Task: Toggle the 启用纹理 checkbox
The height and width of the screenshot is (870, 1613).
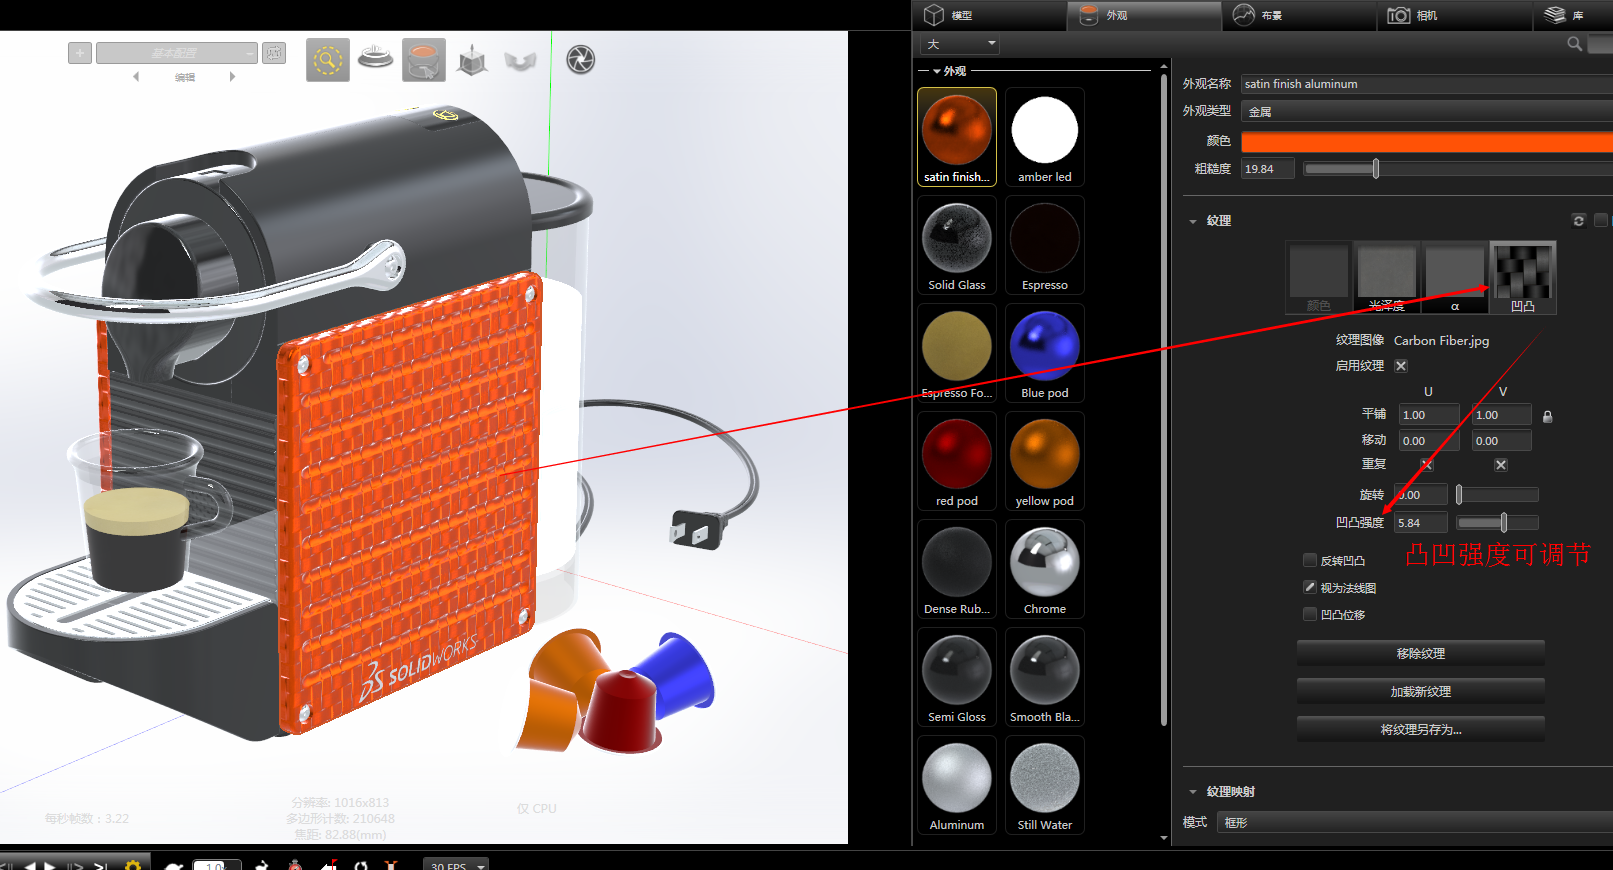Action: [1401, 366]
